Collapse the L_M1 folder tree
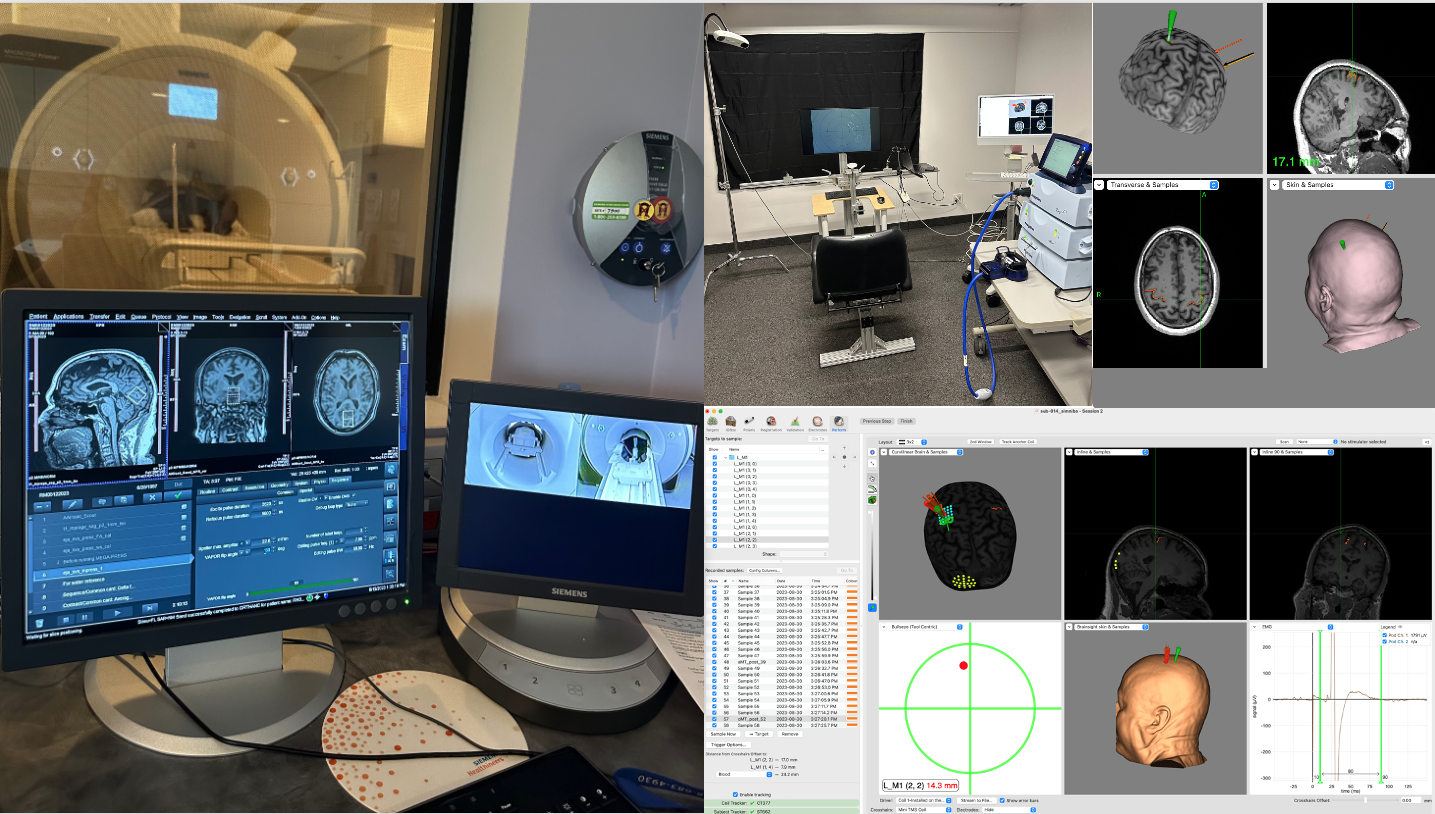The image size is (1435, 814). tap(725, 457)
